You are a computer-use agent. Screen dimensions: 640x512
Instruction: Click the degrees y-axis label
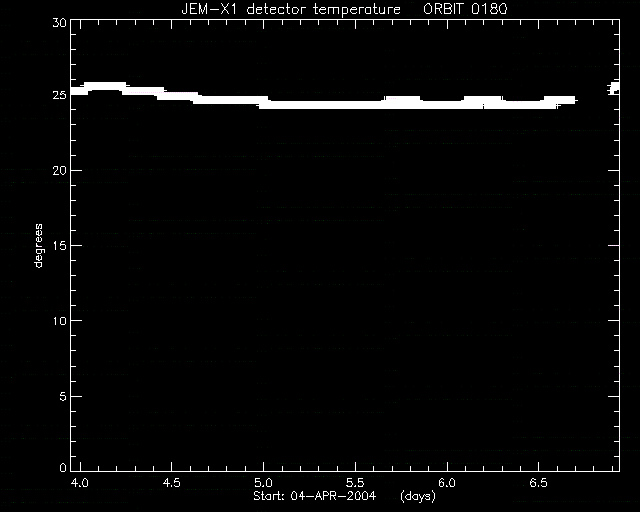[x=38, y=245]
